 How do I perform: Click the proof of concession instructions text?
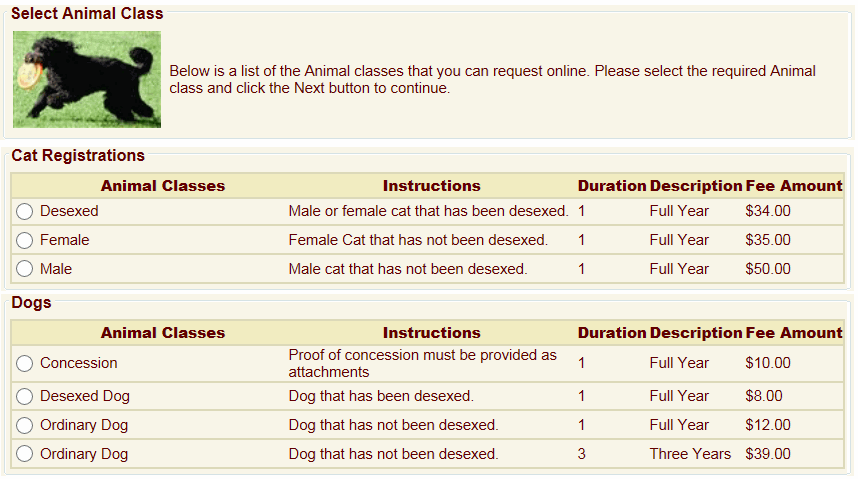[422, 363]
